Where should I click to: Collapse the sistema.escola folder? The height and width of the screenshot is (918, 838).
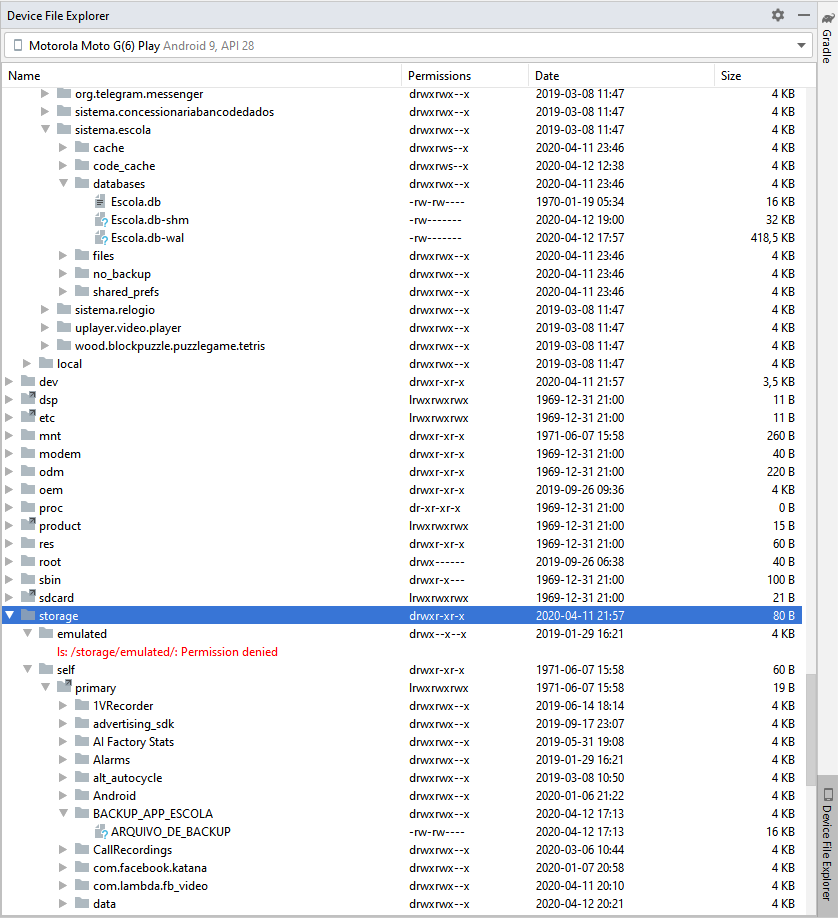tap(46, 129)
